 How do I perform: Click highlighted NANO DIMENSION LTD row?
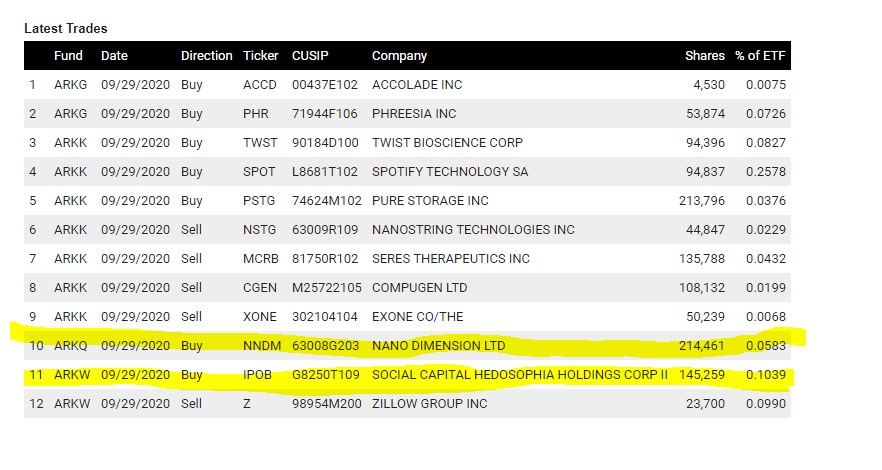point(407,345)
